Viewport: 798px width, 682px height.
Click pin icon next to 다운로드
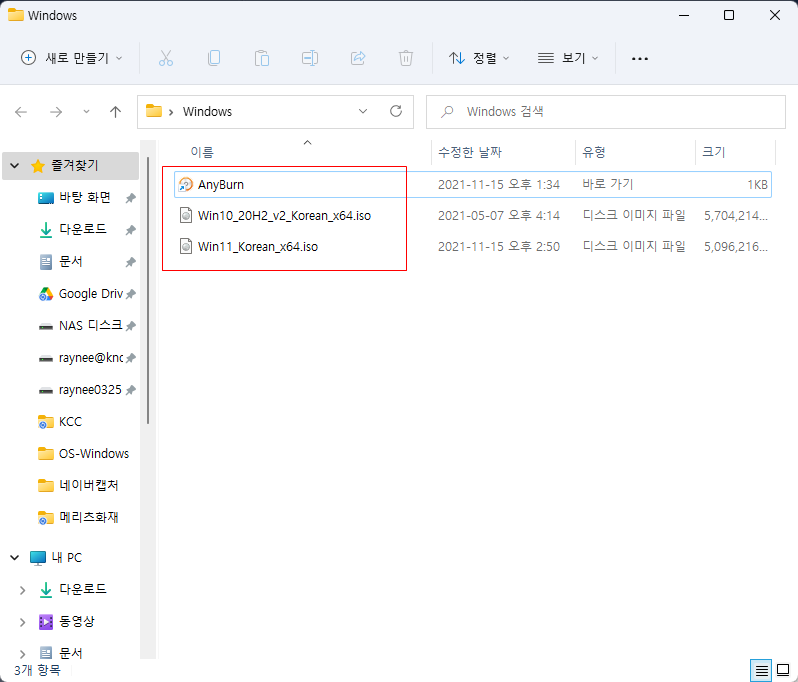131,230
